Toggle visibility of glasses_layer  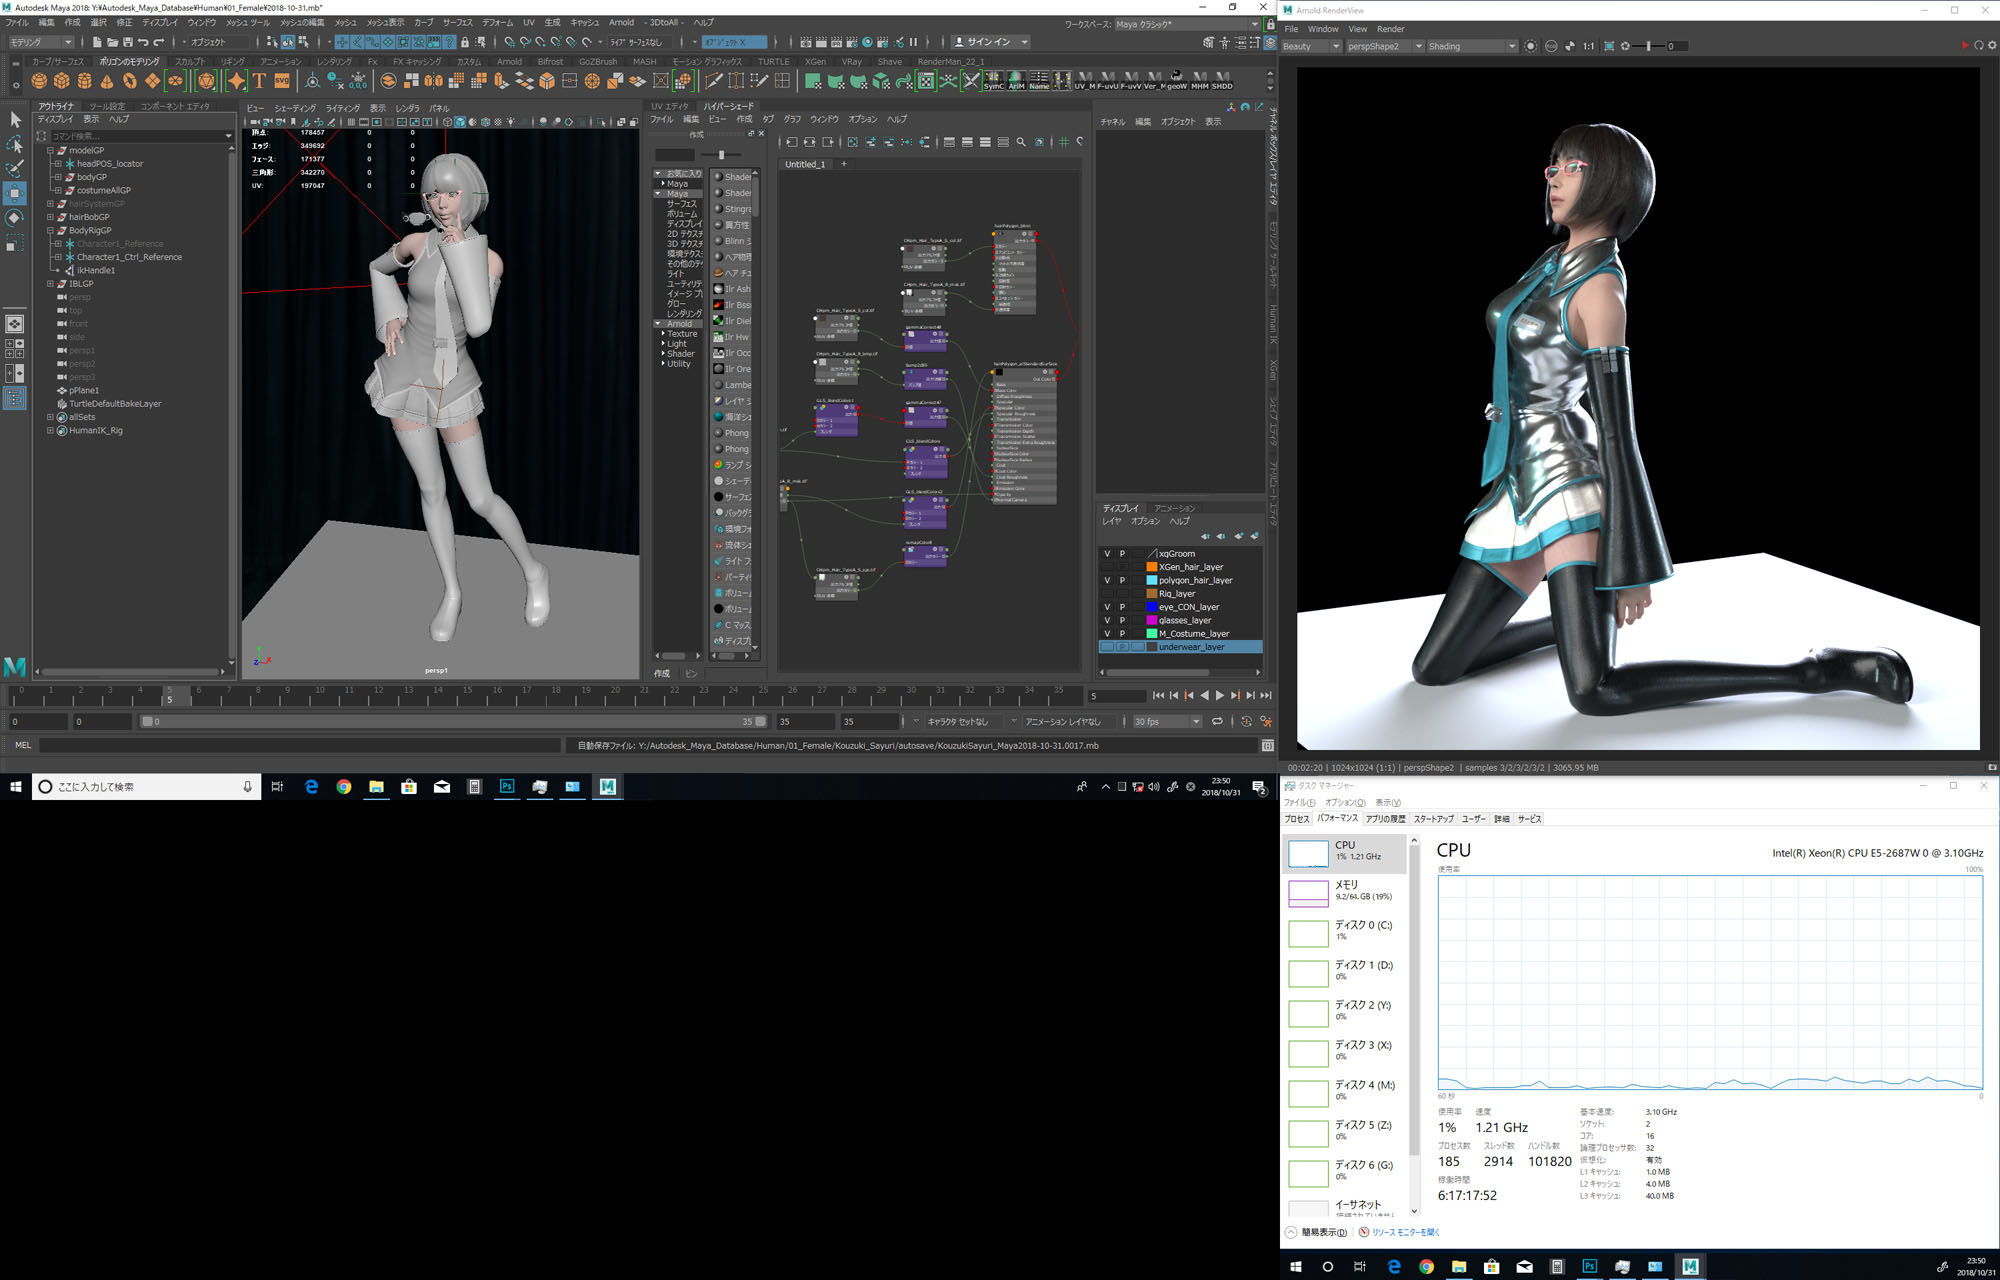click(1107, 620)
